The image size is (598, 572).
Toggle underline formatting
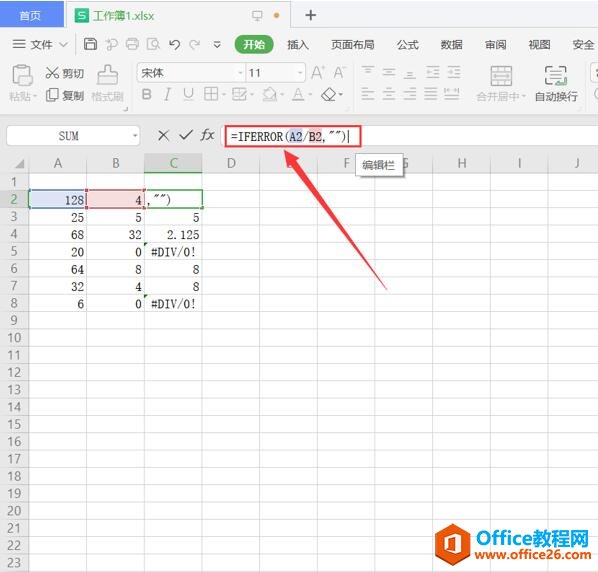click(188, 94)
